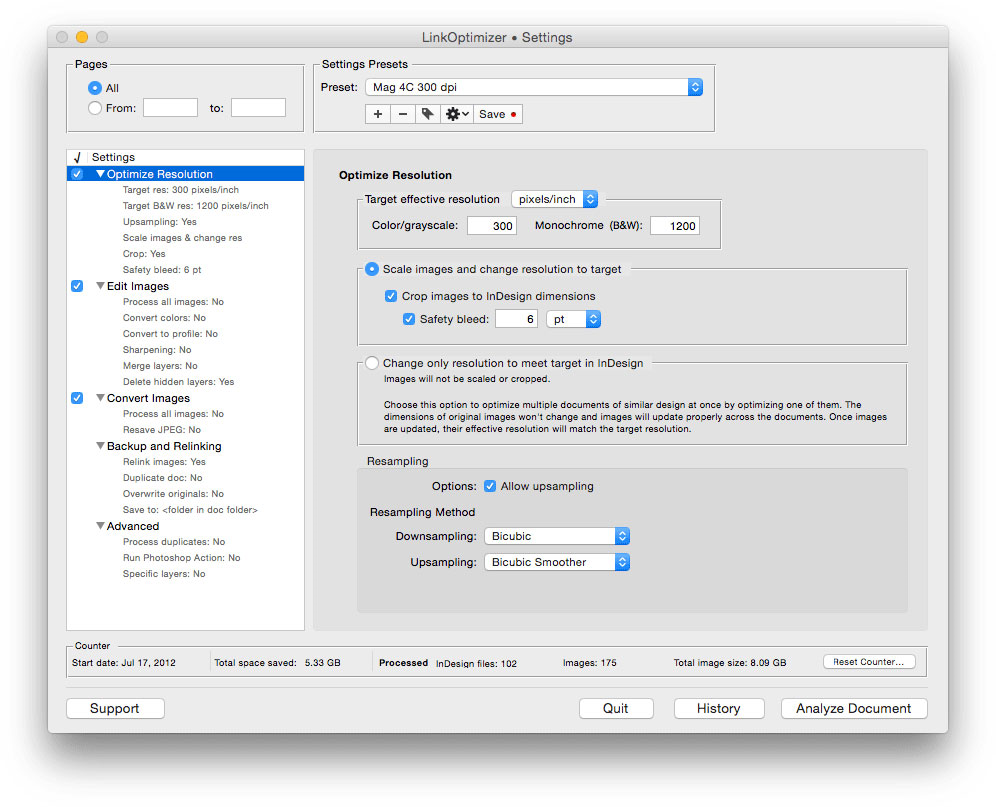Collapse the Edit Images tree section
Screen dimensions: 996x807
tap(100, 286)
